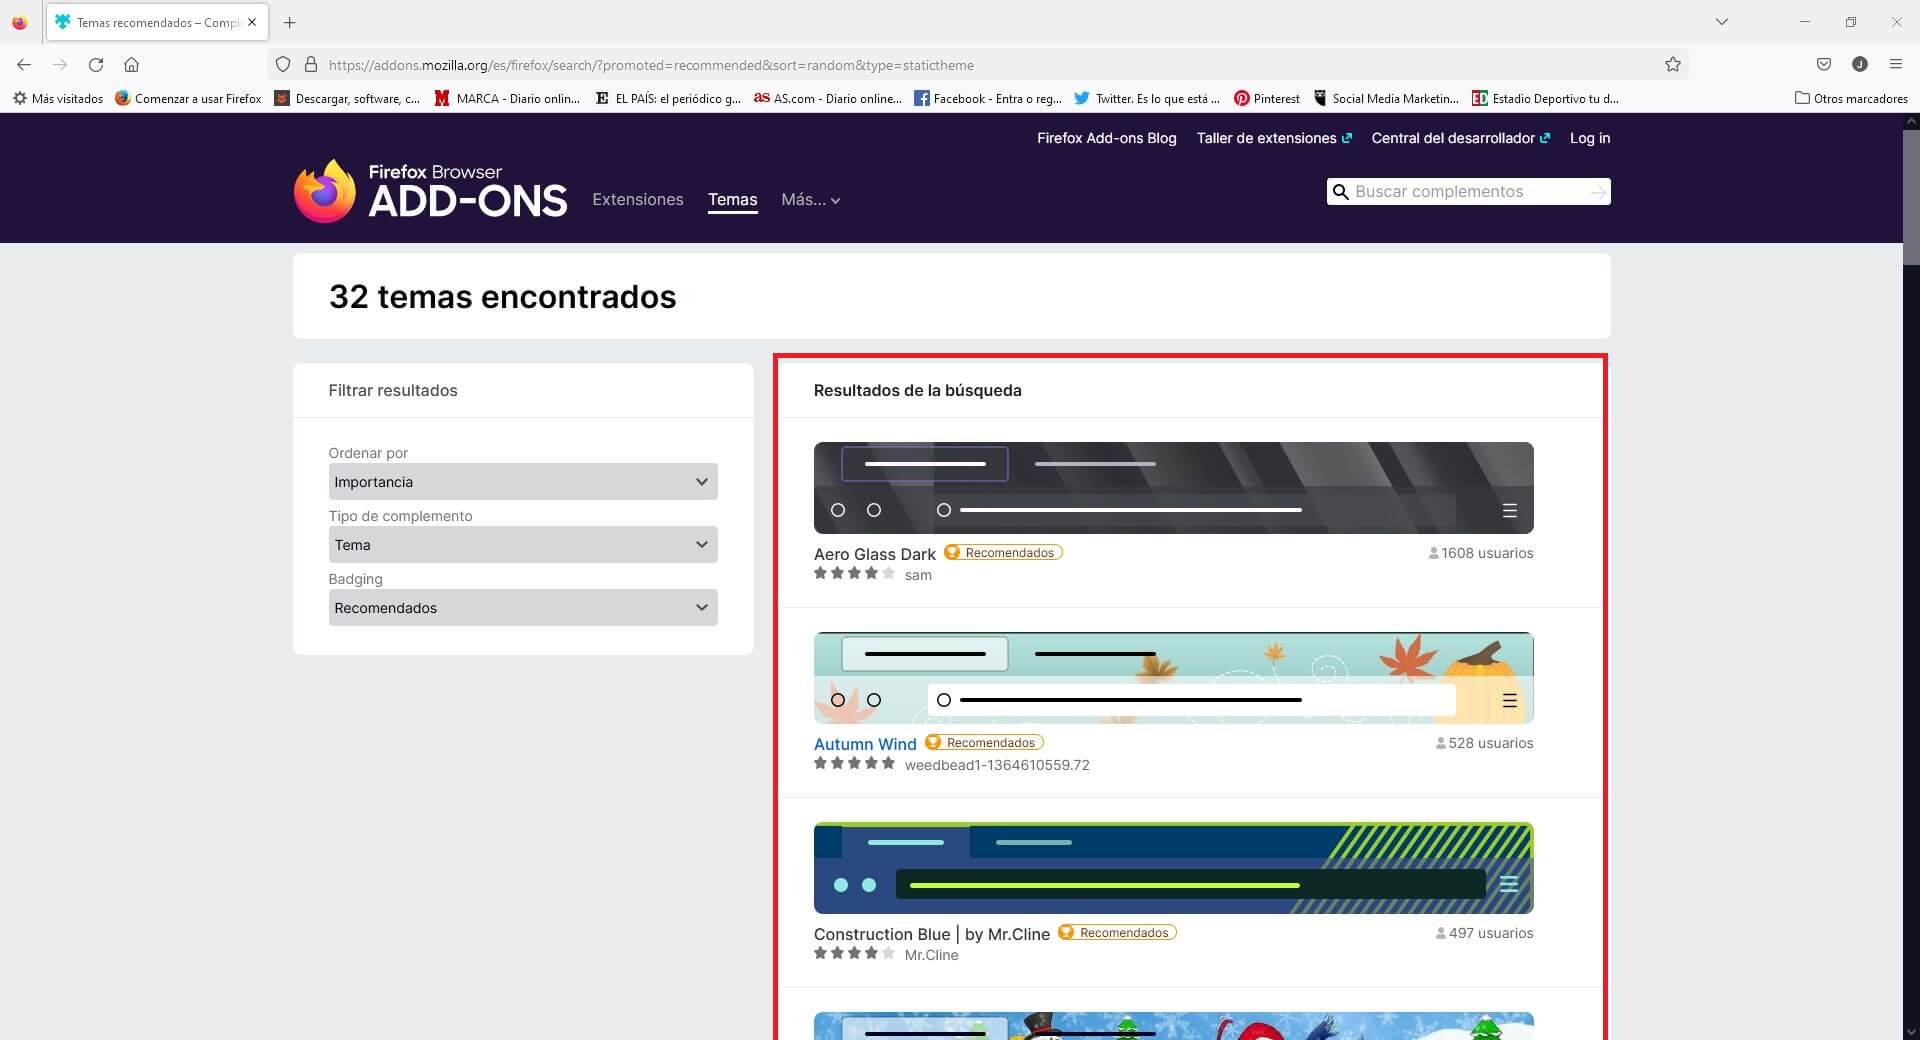Click Recomendados badge next to Autumn Wind
The image size is (1920, 1040).
(984, 743)
